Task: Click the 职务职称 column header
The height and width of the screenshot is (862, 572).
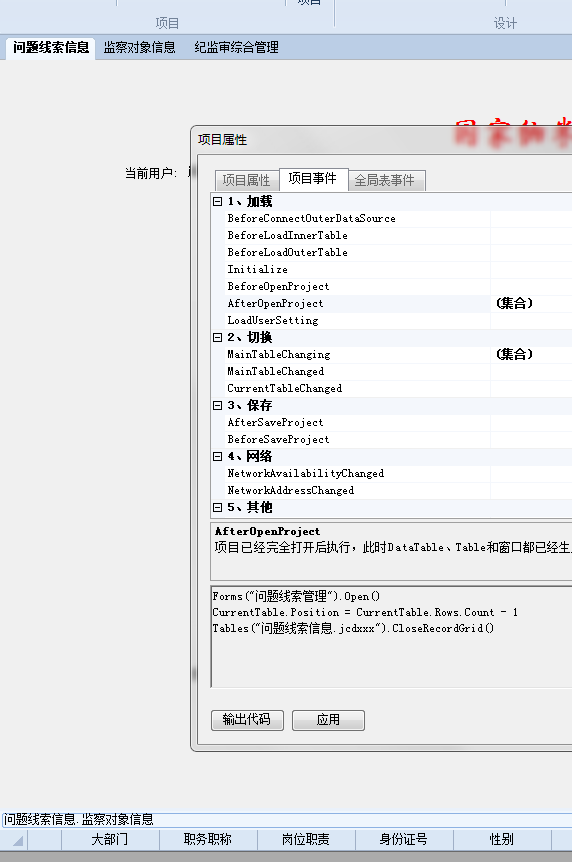Action: click(208, 839)
